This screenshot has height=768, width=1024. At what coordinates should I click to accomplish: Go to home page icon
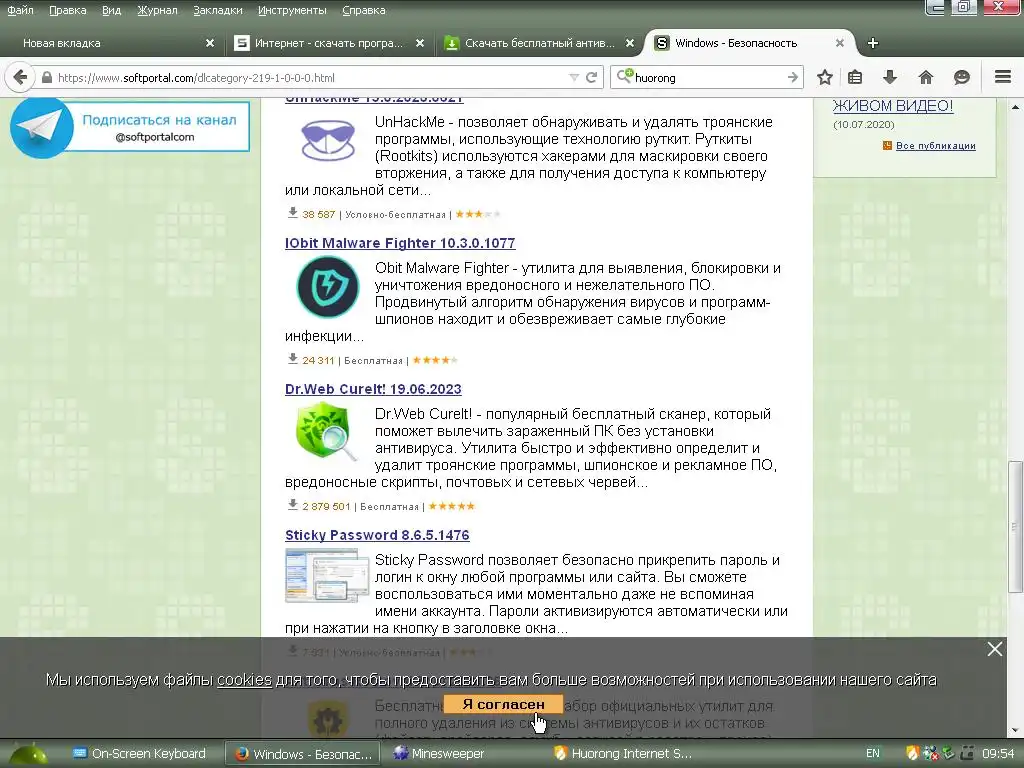pos(925,77)
